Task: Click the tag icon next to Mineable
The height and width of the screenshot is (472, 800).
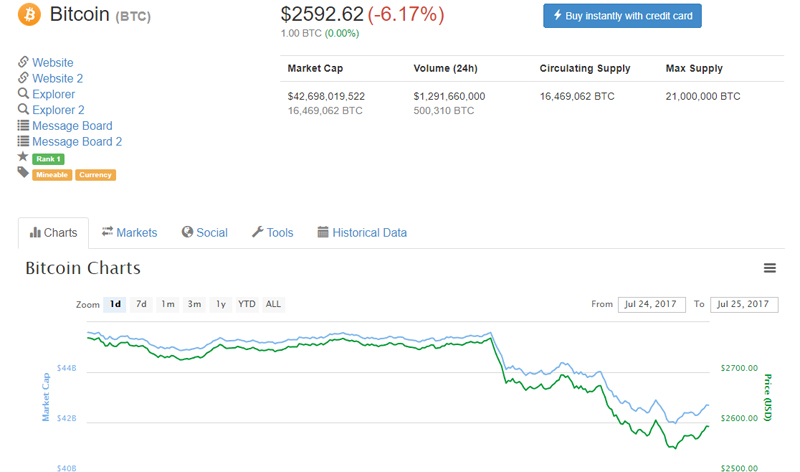Action: 23,172
